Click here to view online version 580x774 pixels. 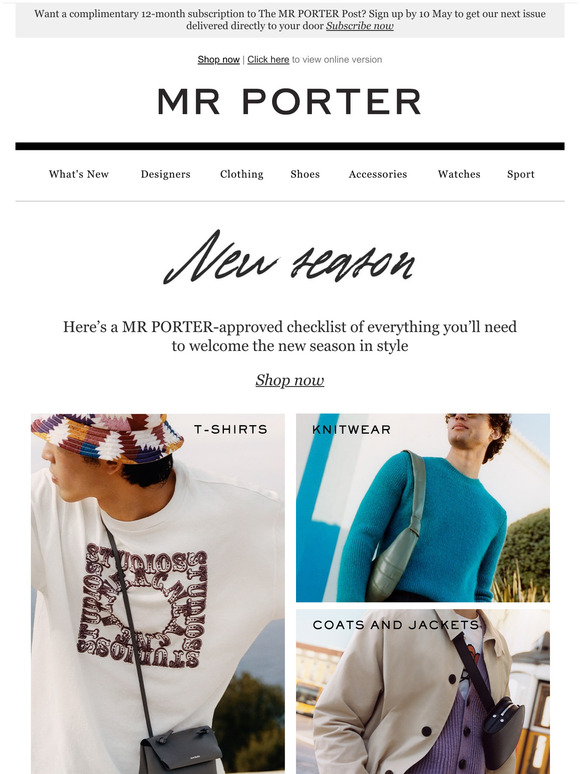pos(268,60)
